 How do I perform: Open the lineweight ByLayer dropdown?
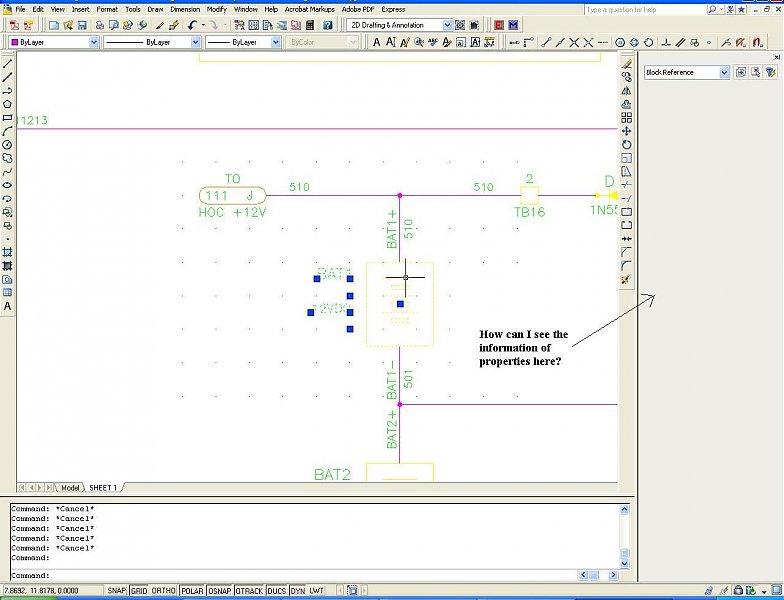(x=276, y=42)
